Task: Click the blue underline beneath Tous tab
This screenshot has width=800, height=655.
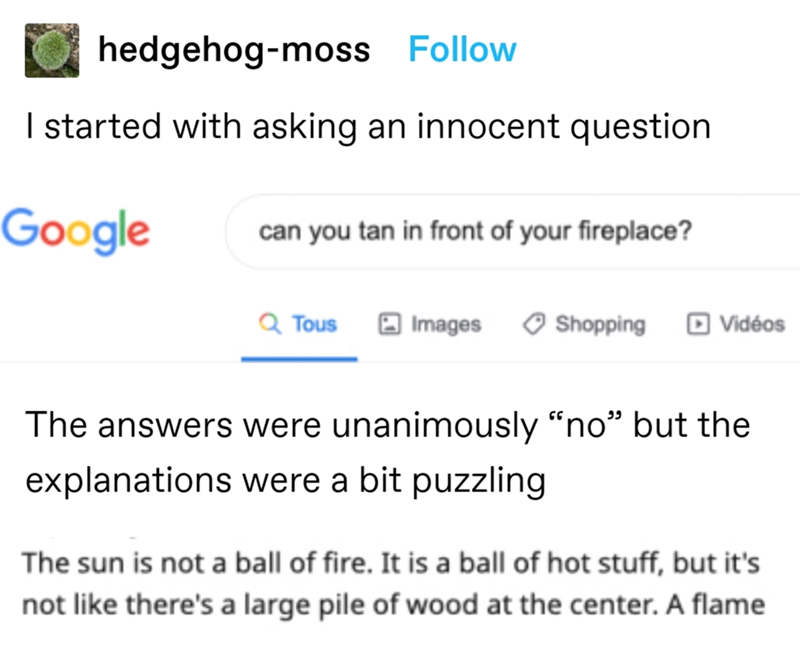Action: pyautogui.click(x=299, y=358)
